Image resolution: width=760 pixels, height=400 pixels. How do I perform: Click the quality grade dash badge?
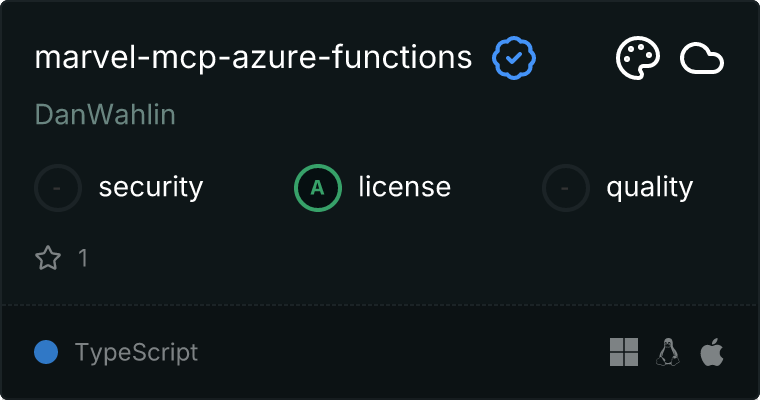point(566,187)
